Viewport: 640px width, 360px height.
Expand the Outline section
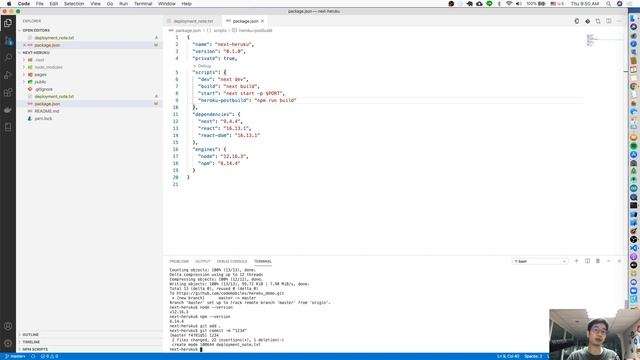click(x=31, y=335)
